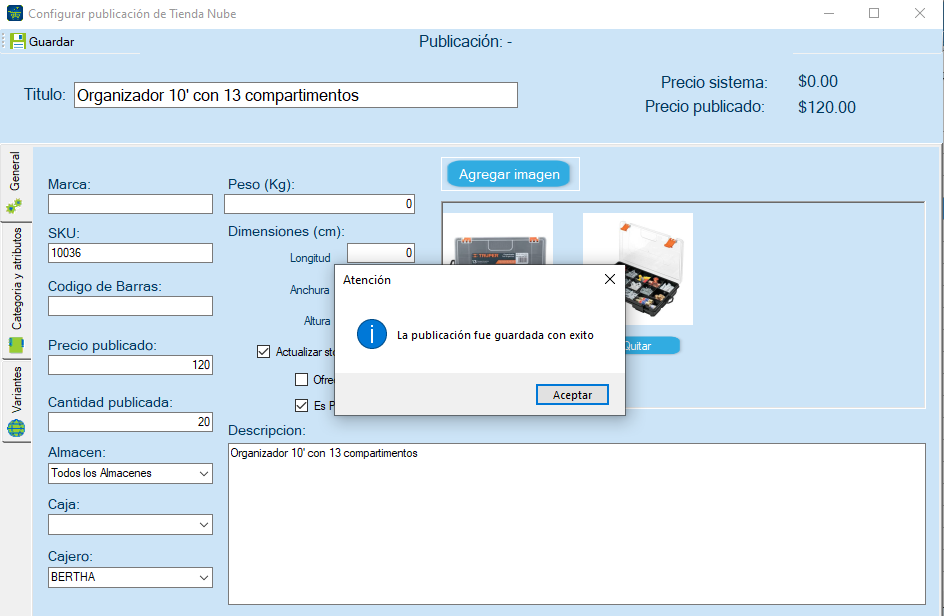This screenshot has width=944, height=616.
Task: Click the 'Dimensiones (cm):' label
Action: (x=286, y=232)
